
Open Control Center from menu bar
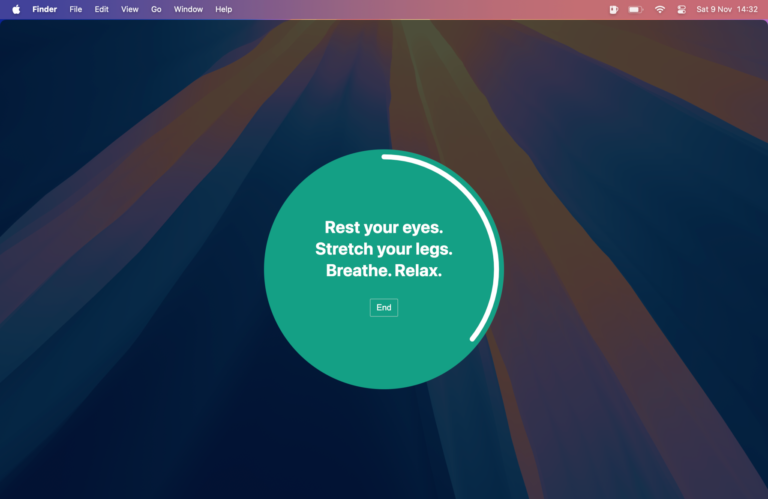(x=681, y=9)
